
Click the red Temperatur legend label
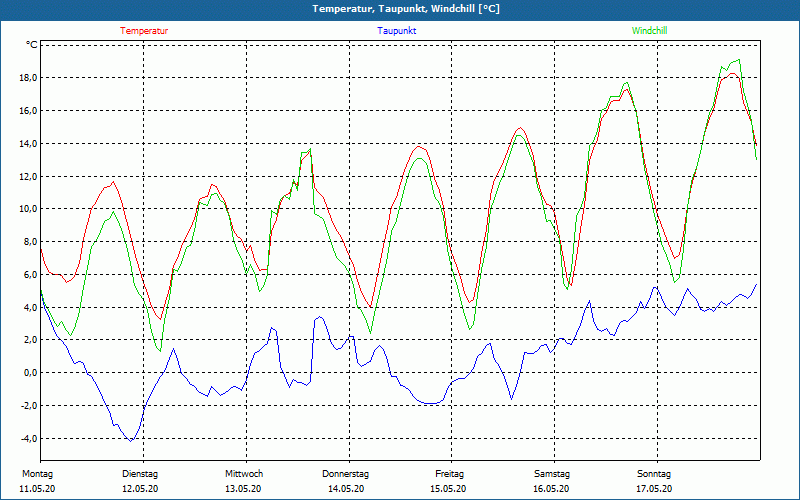144,31
